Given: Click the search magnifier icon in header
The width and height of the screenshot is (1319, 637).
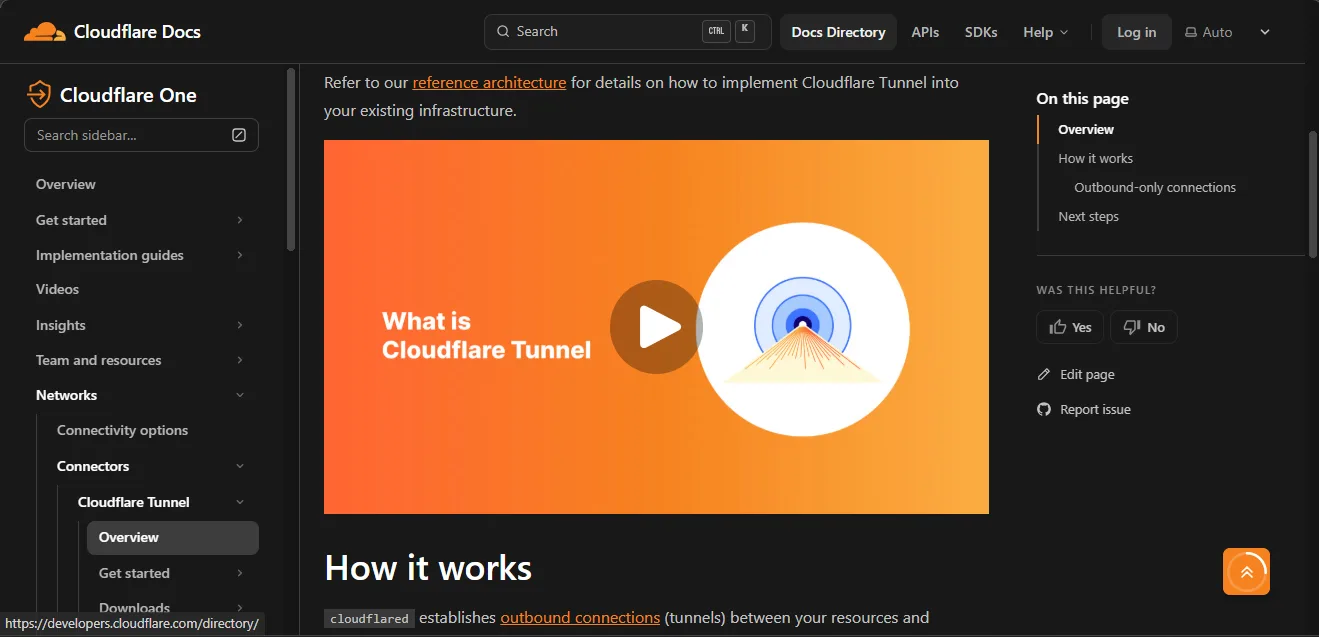Looking at the screenshot, I should tap(502, 32).
